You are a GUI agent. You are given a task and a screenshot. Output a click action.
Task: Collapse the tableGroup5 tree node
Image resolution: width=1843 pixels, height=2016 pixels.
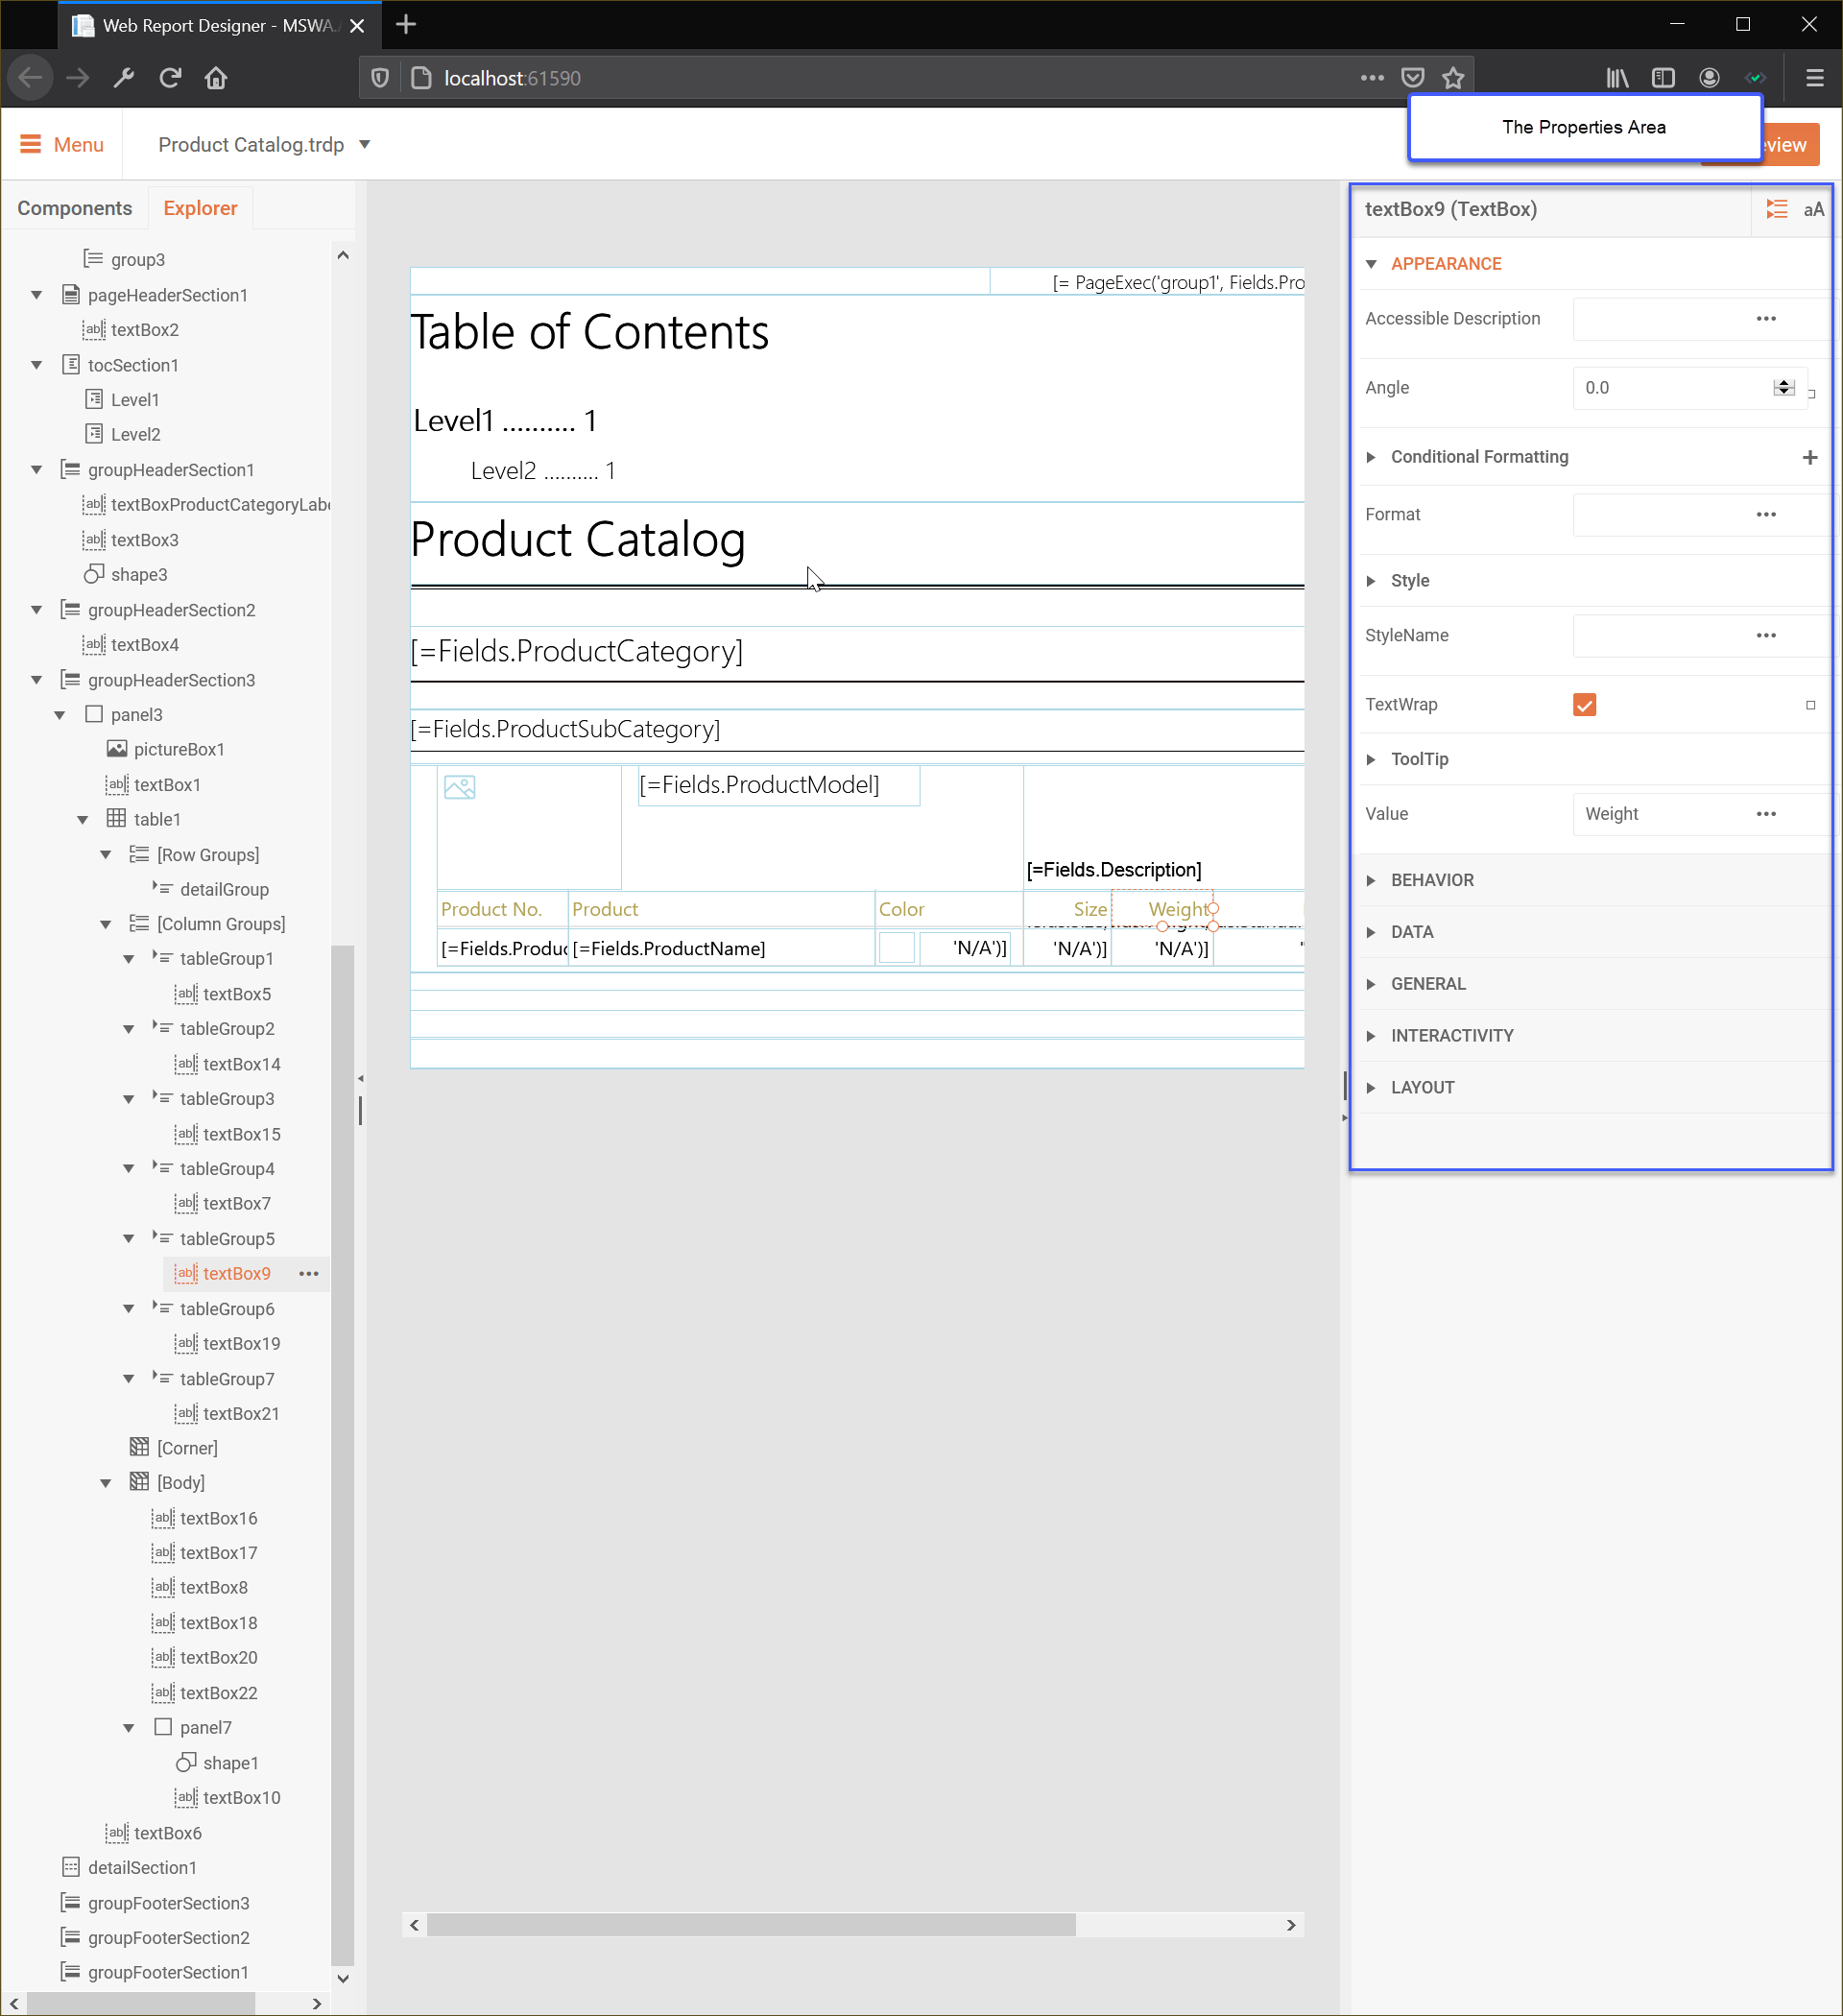point(128,1238)
